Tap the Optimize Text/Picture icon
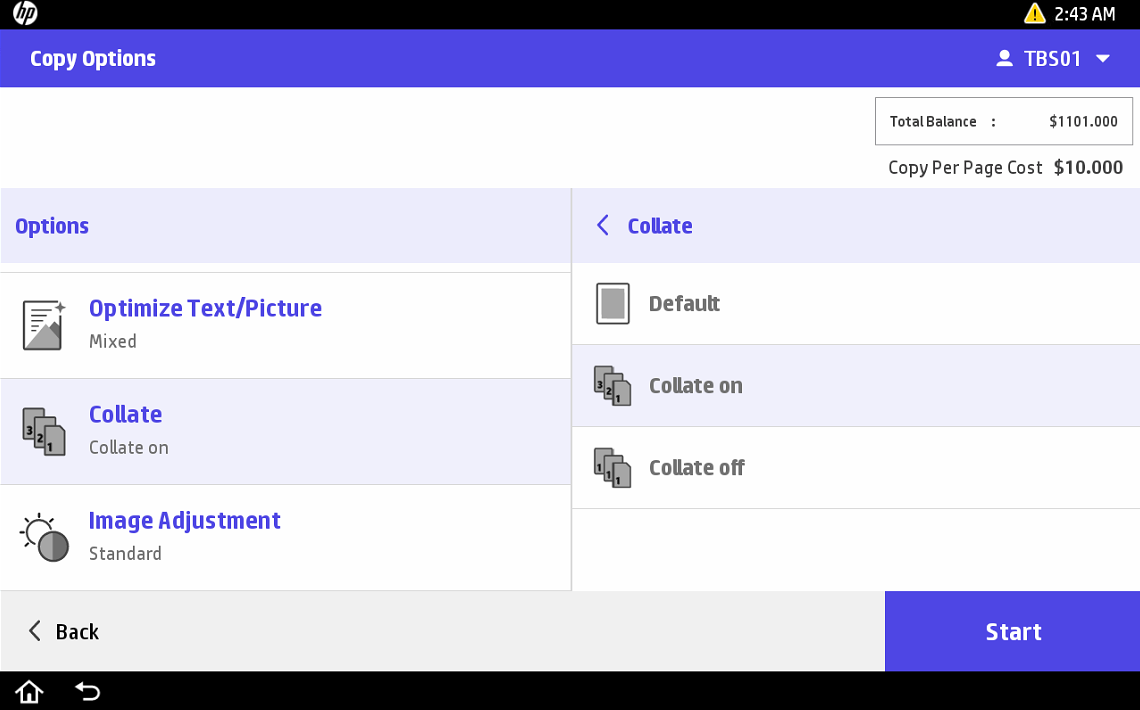Image resolution: width=1140 pixels, height=710 pixels. click(x=44, y=325)
